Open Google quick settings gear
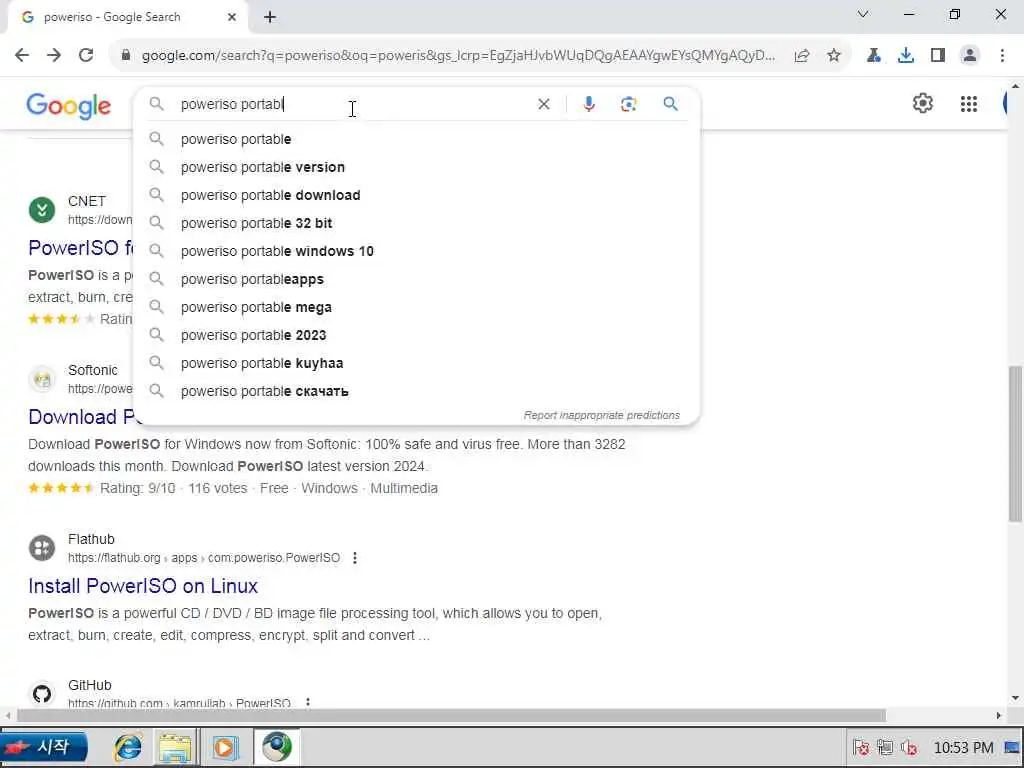This screenshot has height=768, width=1024. pyautogui.click(x=923, y=103)
